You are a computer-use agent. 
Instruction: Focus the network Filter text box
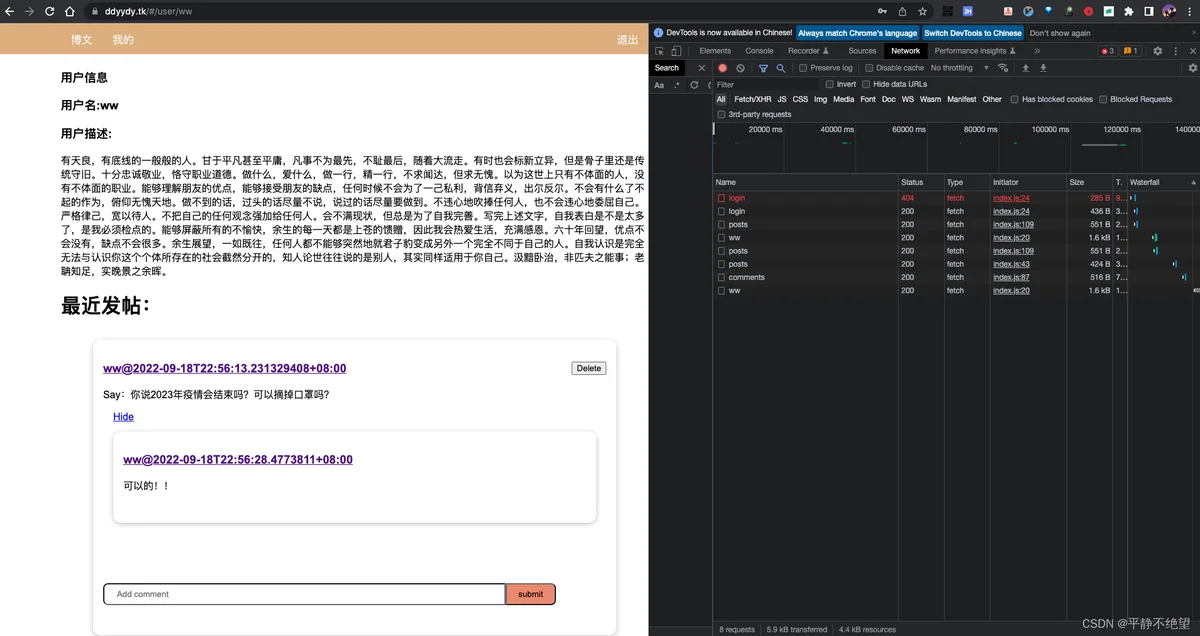(x=764, y=85)
